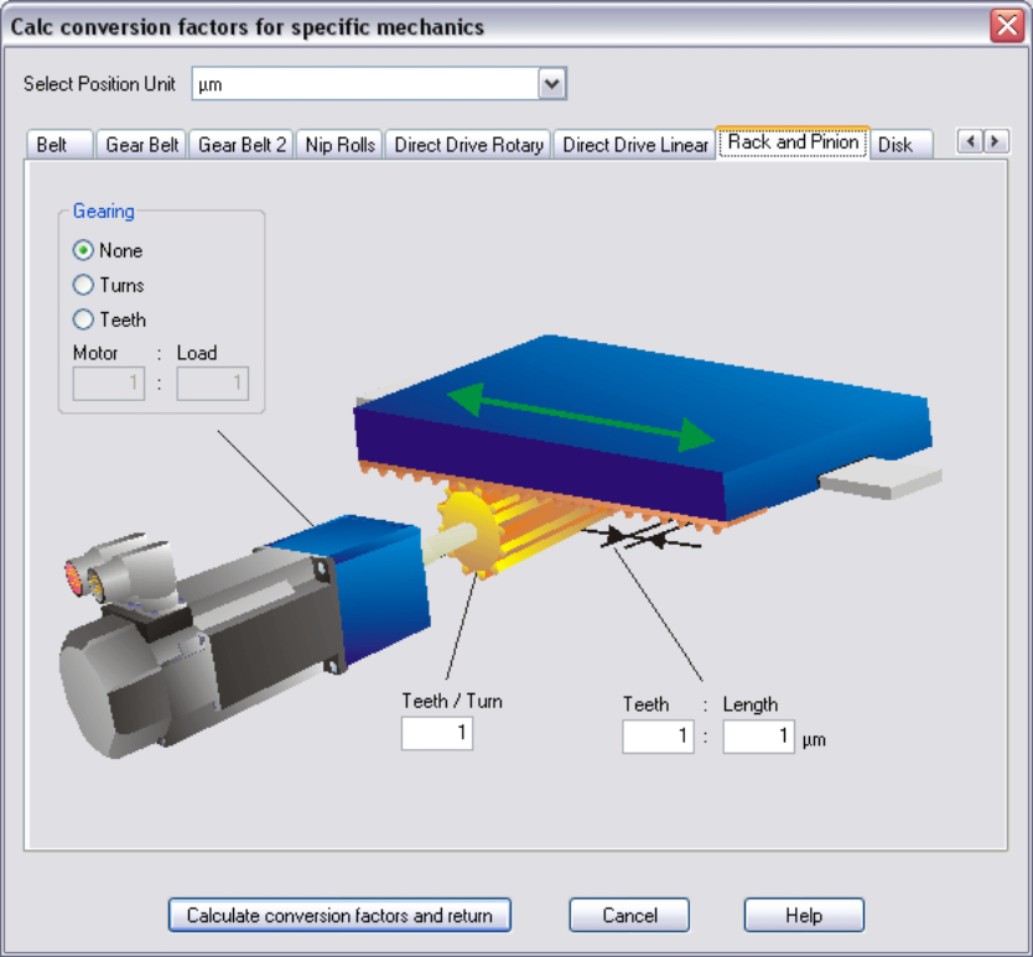The height and width of the screenshot is (957, 1033).
Task: Click the green double-headed motion arrow
Action: [x=581, y=416]
